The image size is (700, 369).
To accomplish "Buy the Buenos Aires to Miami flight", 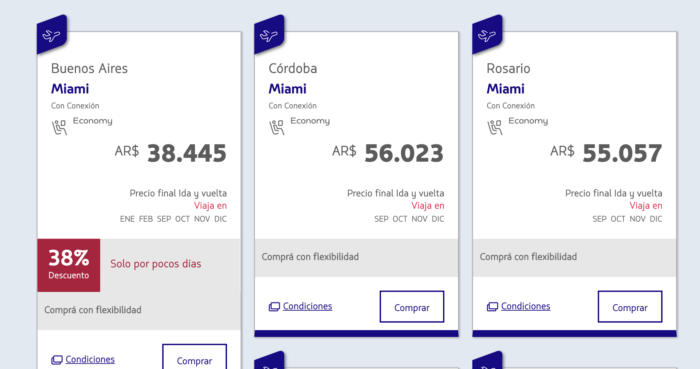I will 194,357.
